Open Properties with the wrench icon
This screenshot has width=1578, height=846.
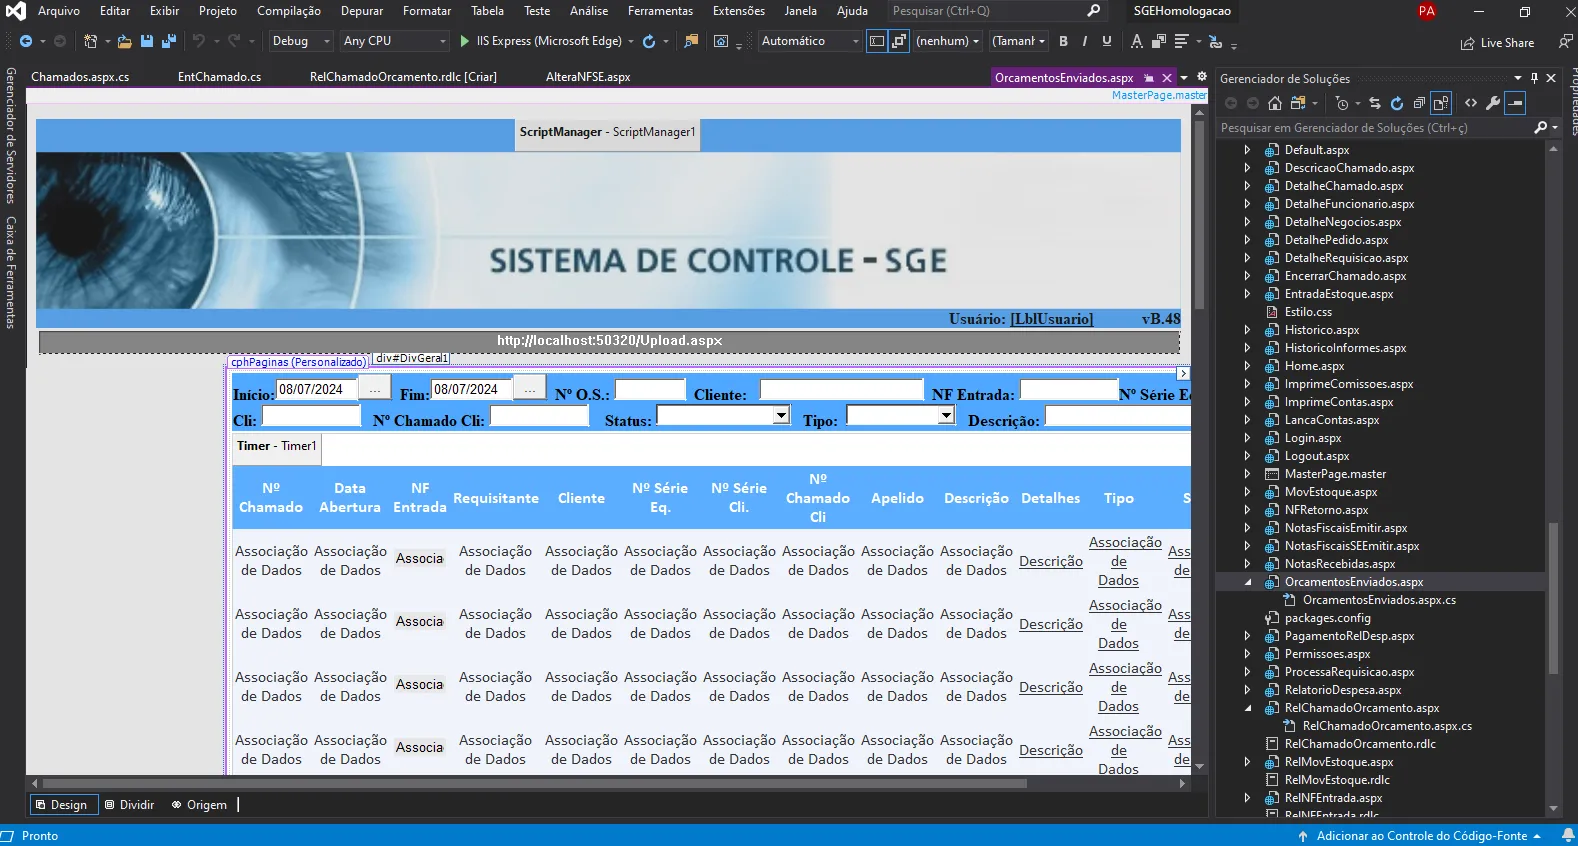(x=1493, y=103)
